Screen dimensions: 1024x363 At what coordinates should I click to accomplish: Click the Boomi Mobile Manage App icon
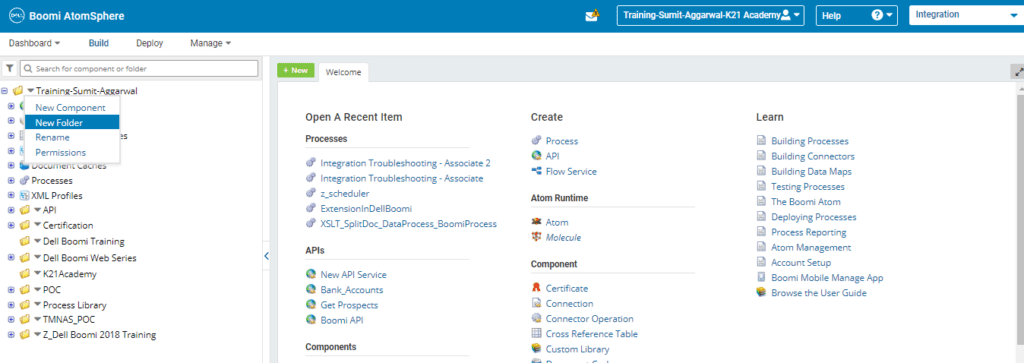pyautogui.click(x=761, y=277)
